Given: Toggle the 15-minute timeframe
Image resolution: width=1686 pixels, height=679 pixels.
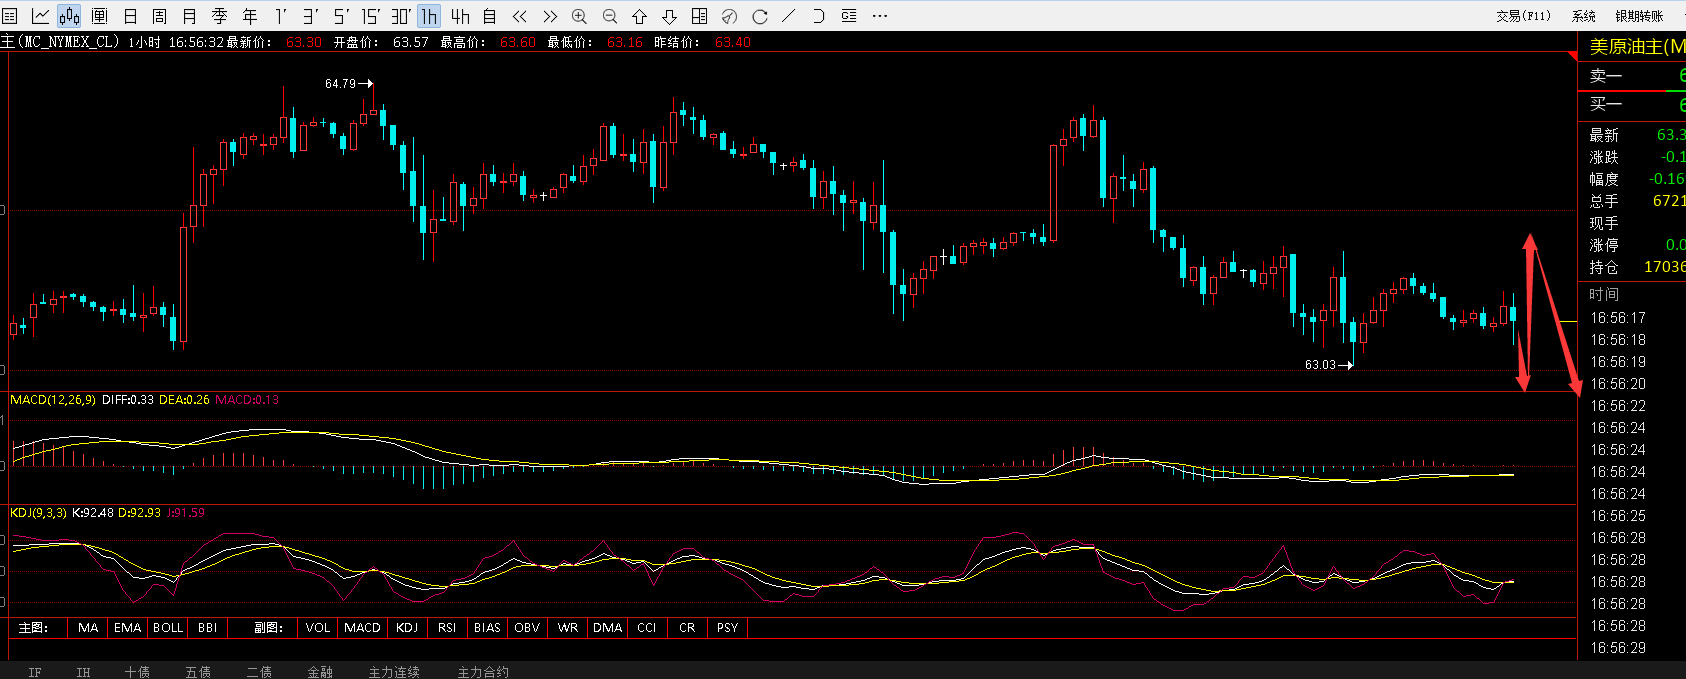Looking at the screenshot, I should [x=370, y=16].
